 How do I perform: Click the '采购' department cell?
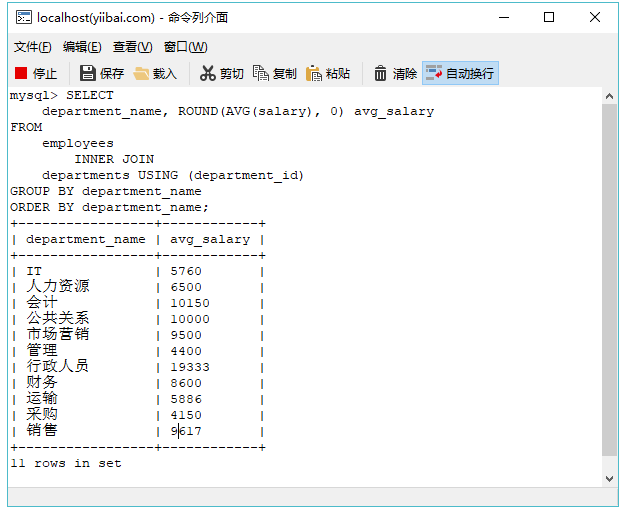pos(42,414)
